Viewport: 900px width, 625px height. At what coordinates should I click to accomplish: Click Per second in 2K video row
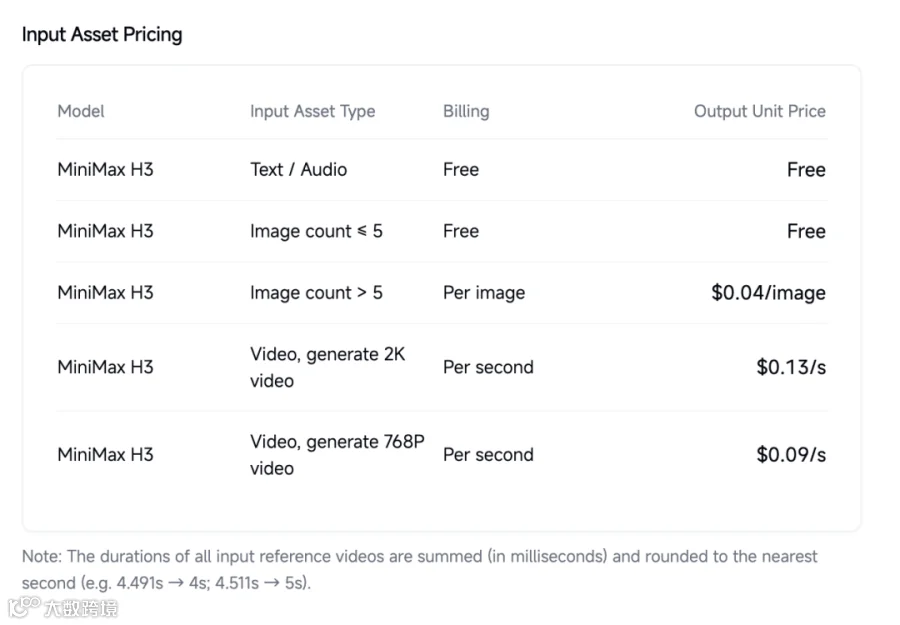(x=488, y=367)
